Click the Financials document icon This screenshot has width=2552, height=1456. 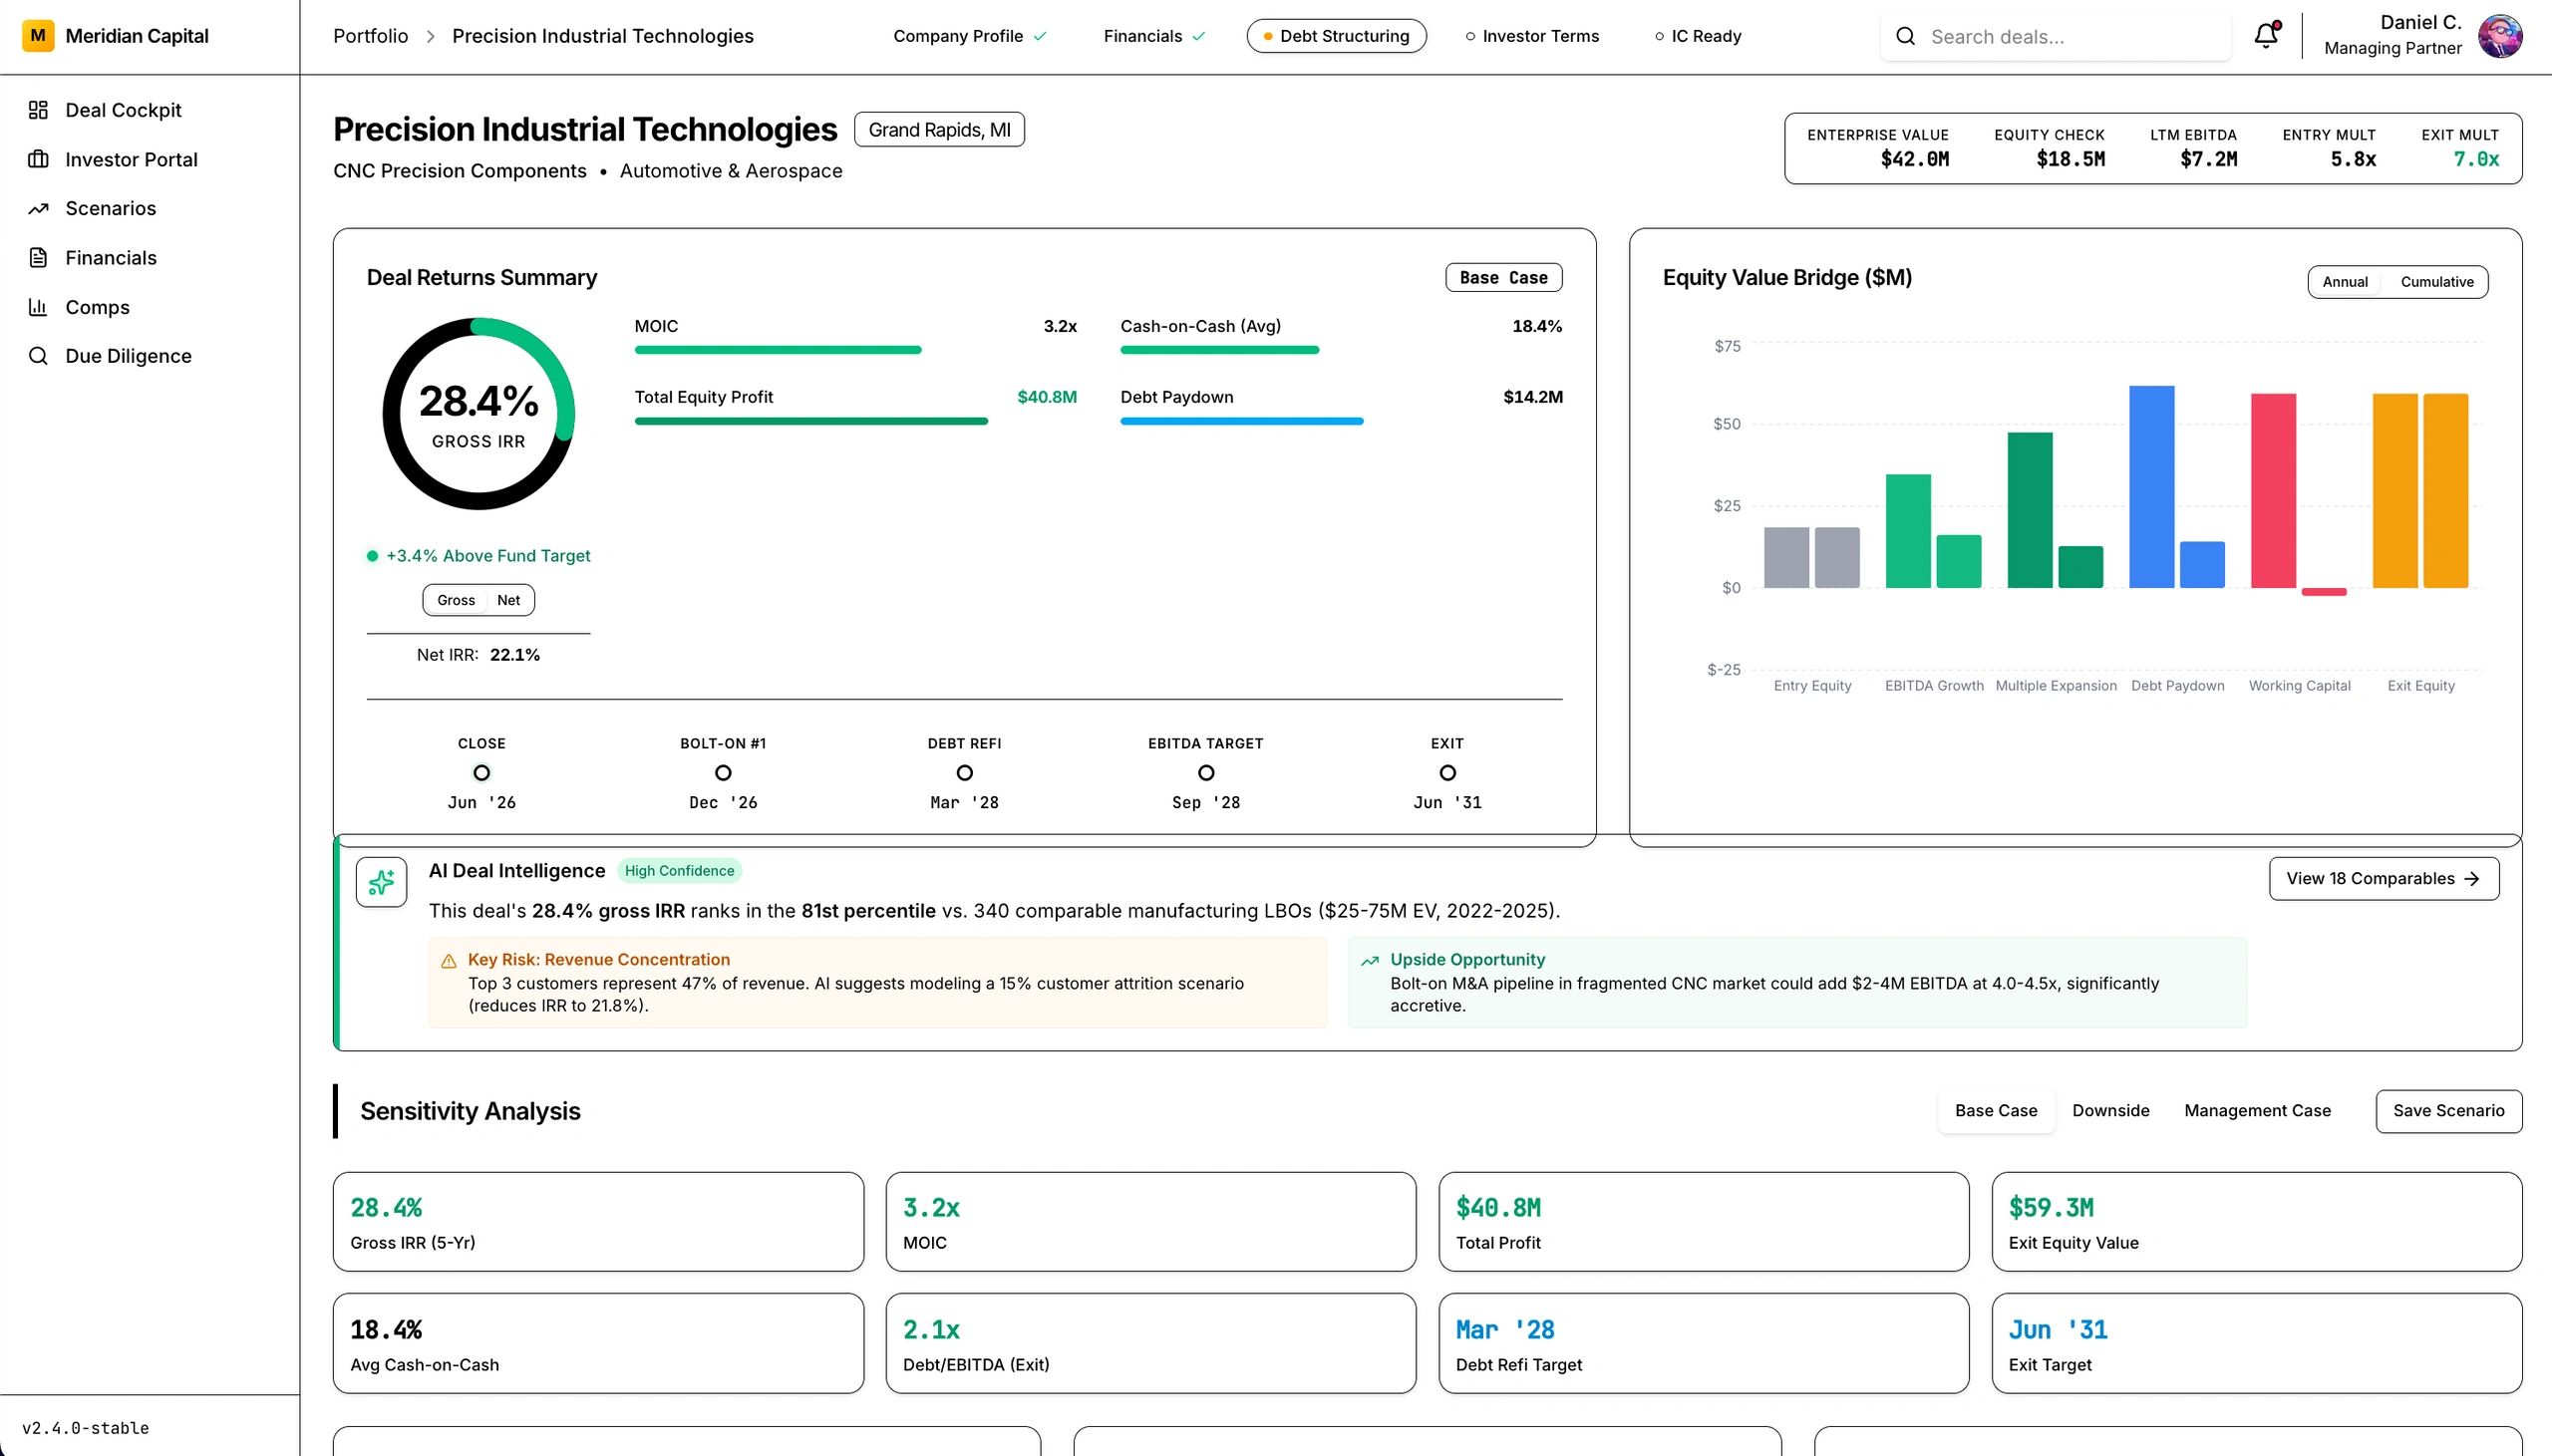coord(38,258)
